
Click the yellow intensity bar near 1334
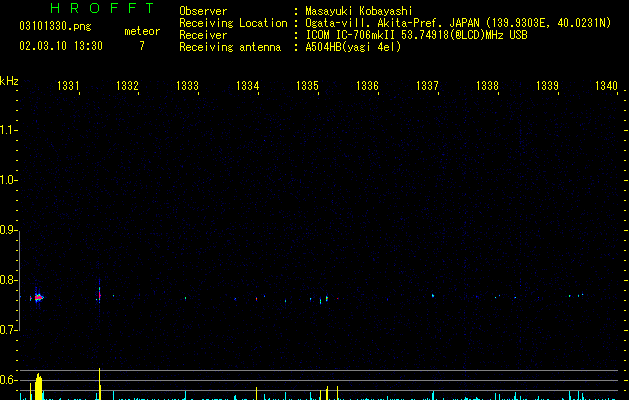pyautogui.click(x=256, y=393)
